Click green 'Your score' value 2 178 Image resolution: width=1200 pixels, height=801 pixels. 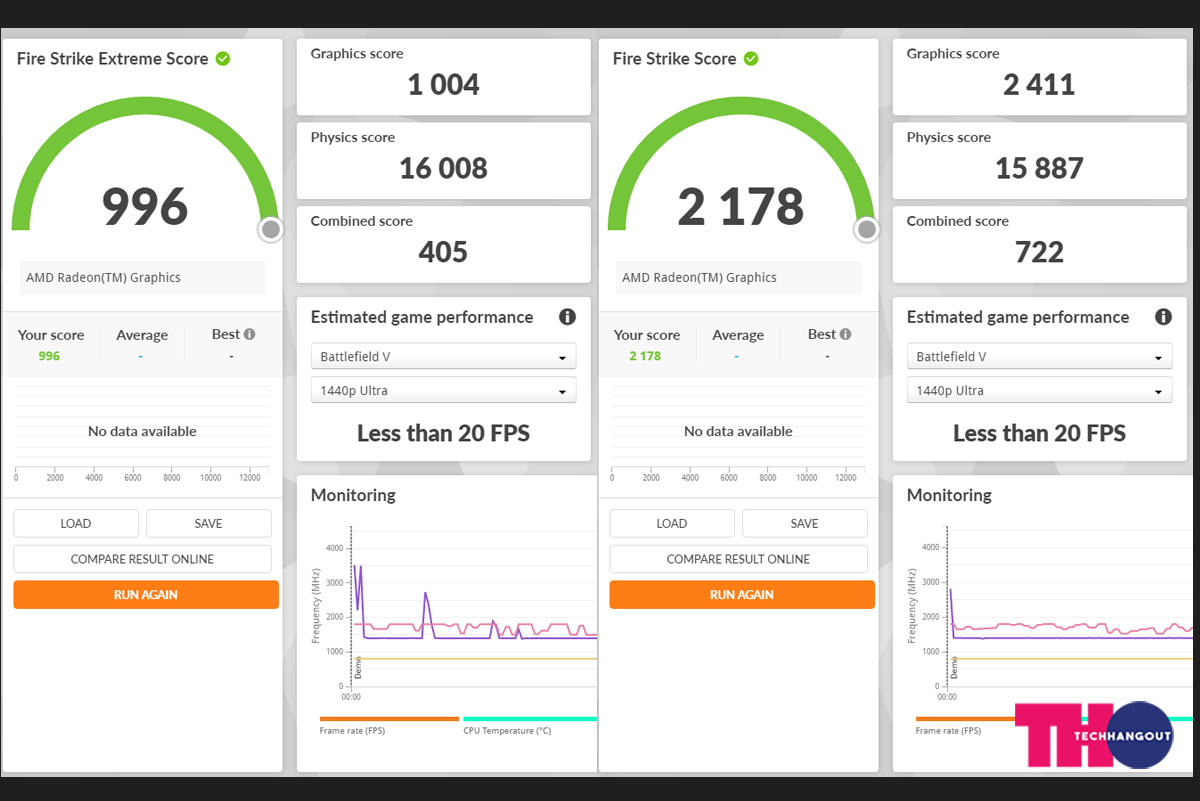tap(645, 356)
